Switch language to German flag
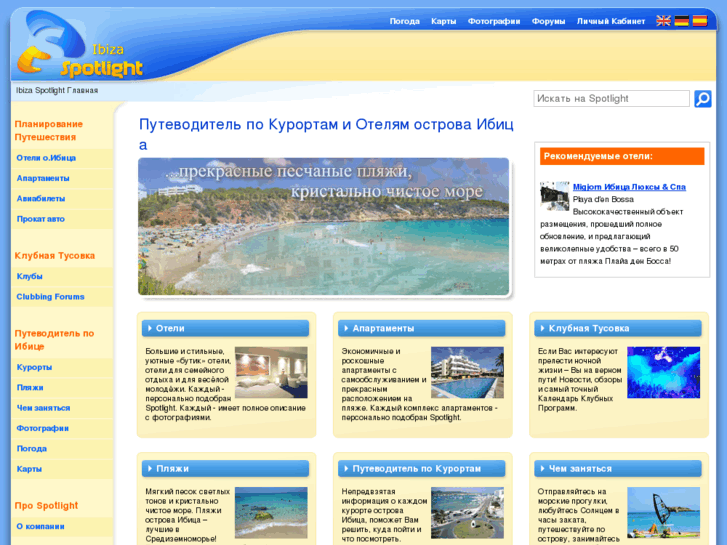Screen dimensions: 727x545 [682, 21]
